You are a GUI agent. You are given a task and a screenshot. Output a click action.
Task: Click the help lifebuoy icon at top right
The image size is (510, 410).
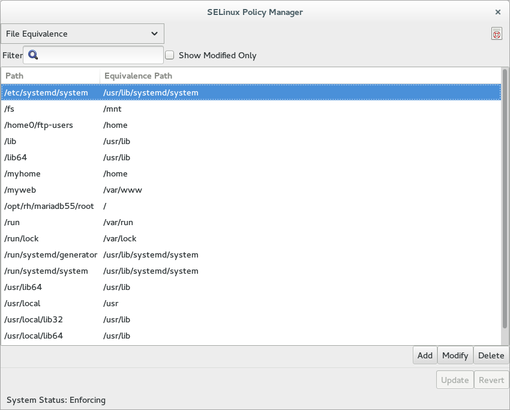click(x=496, y=34)
